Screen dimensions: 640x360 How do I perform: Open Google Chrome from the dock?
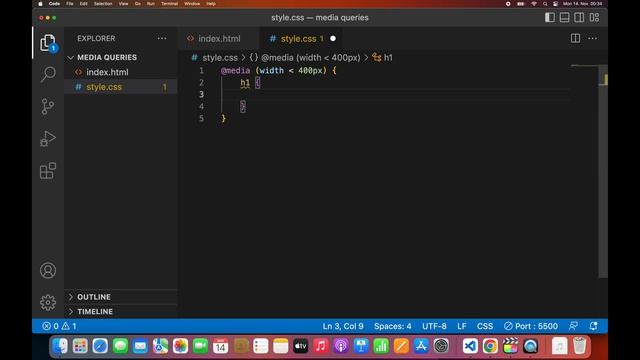pos(490,346)
